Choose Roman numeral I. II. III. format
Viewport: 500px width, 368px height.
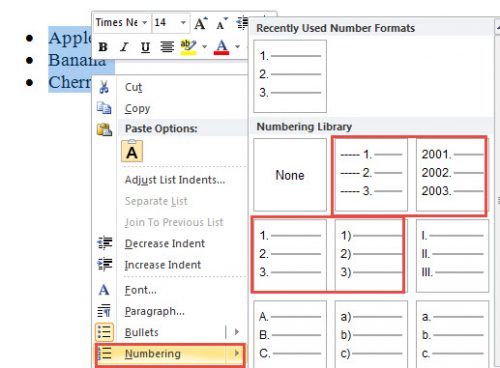coord(452,256)
